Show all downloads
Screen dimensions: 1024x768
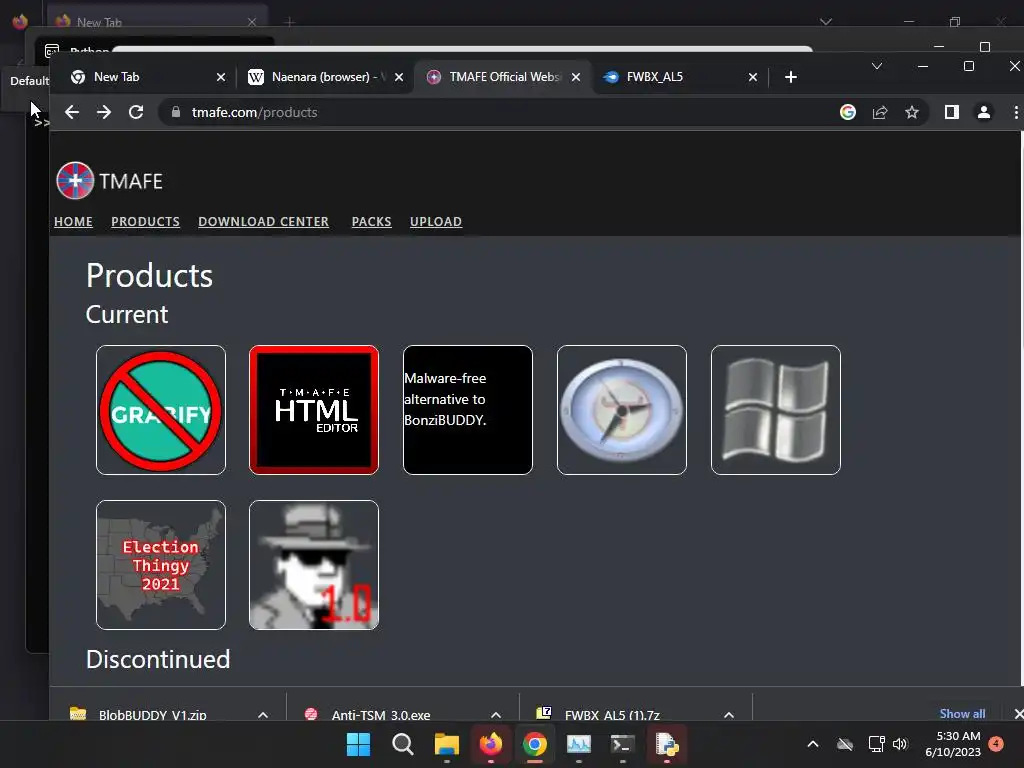pyautogui.click(x=962, y=713)
